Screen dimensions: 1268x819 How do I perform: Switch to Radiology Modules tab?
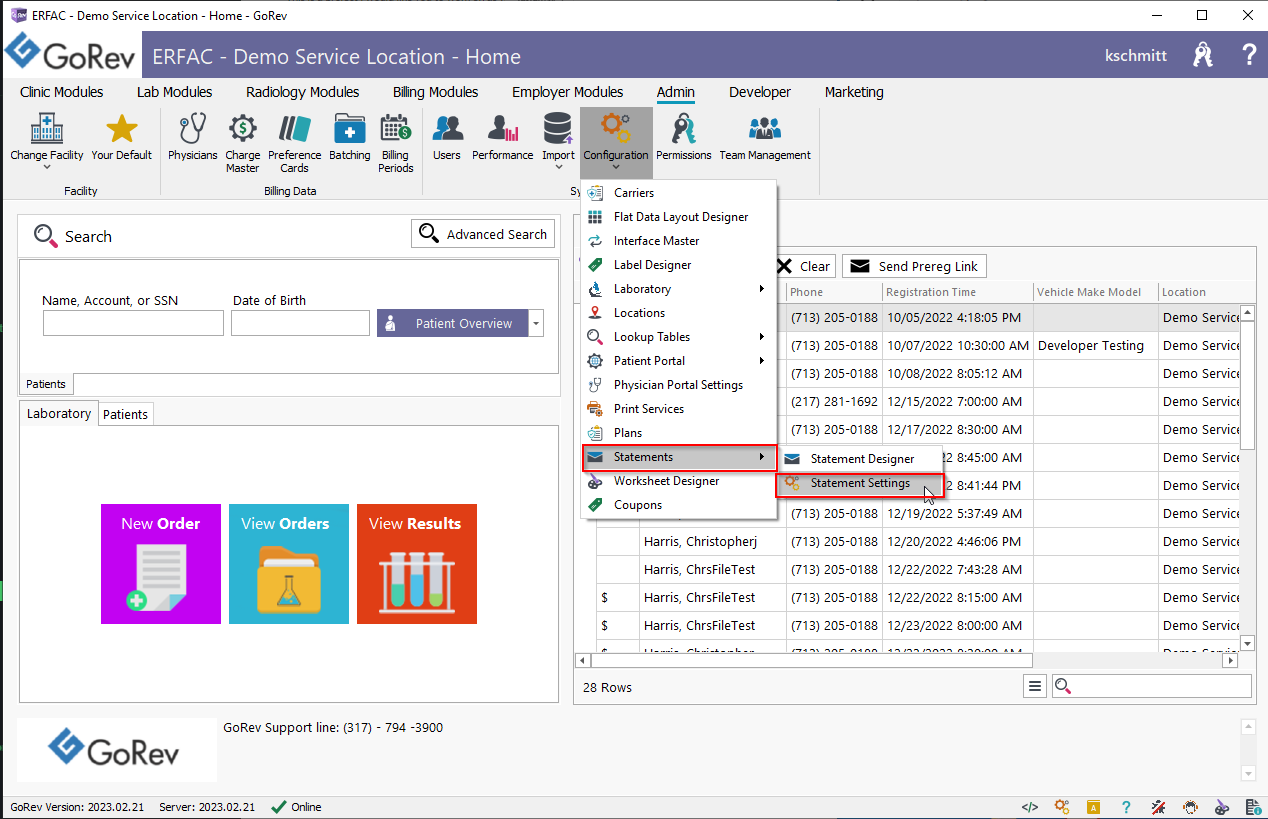tap(303, 92)
